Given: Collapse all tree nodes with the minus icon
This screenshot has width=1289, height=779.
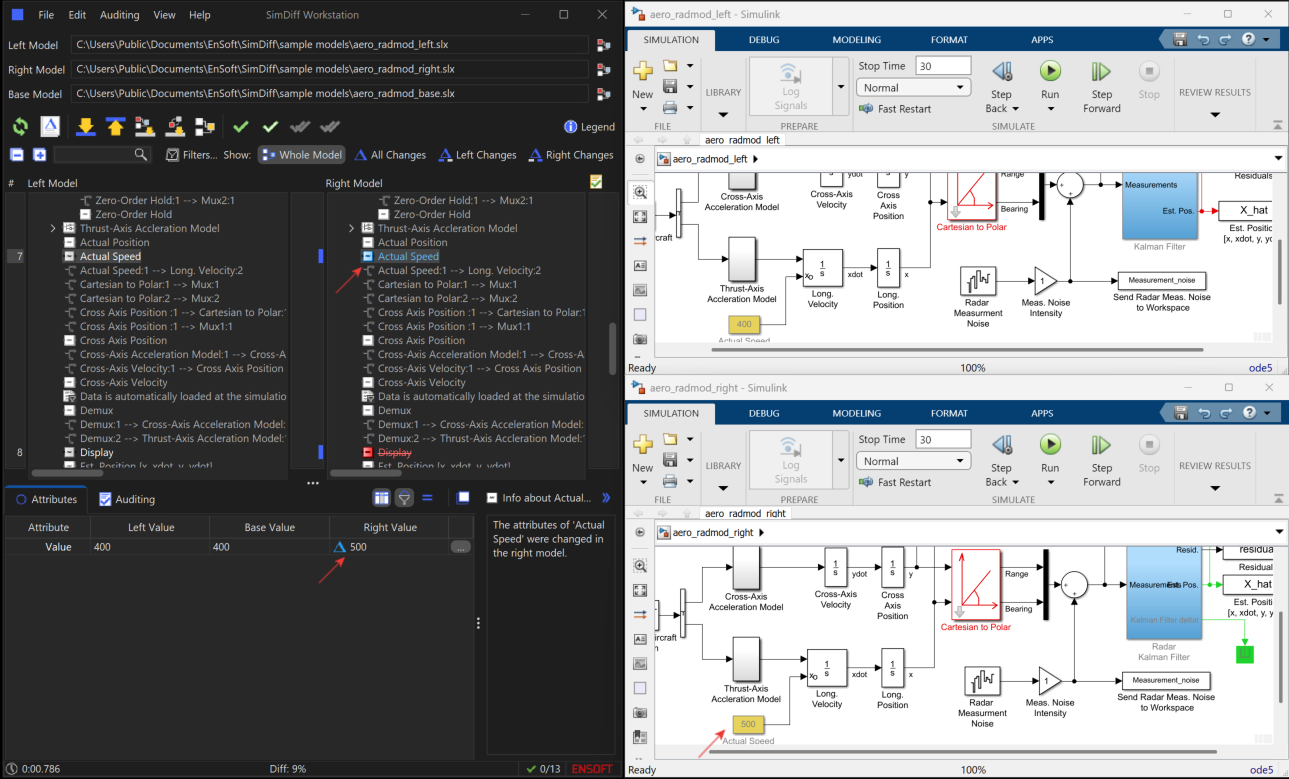Looking at the screenshot, I should point(17,155).
